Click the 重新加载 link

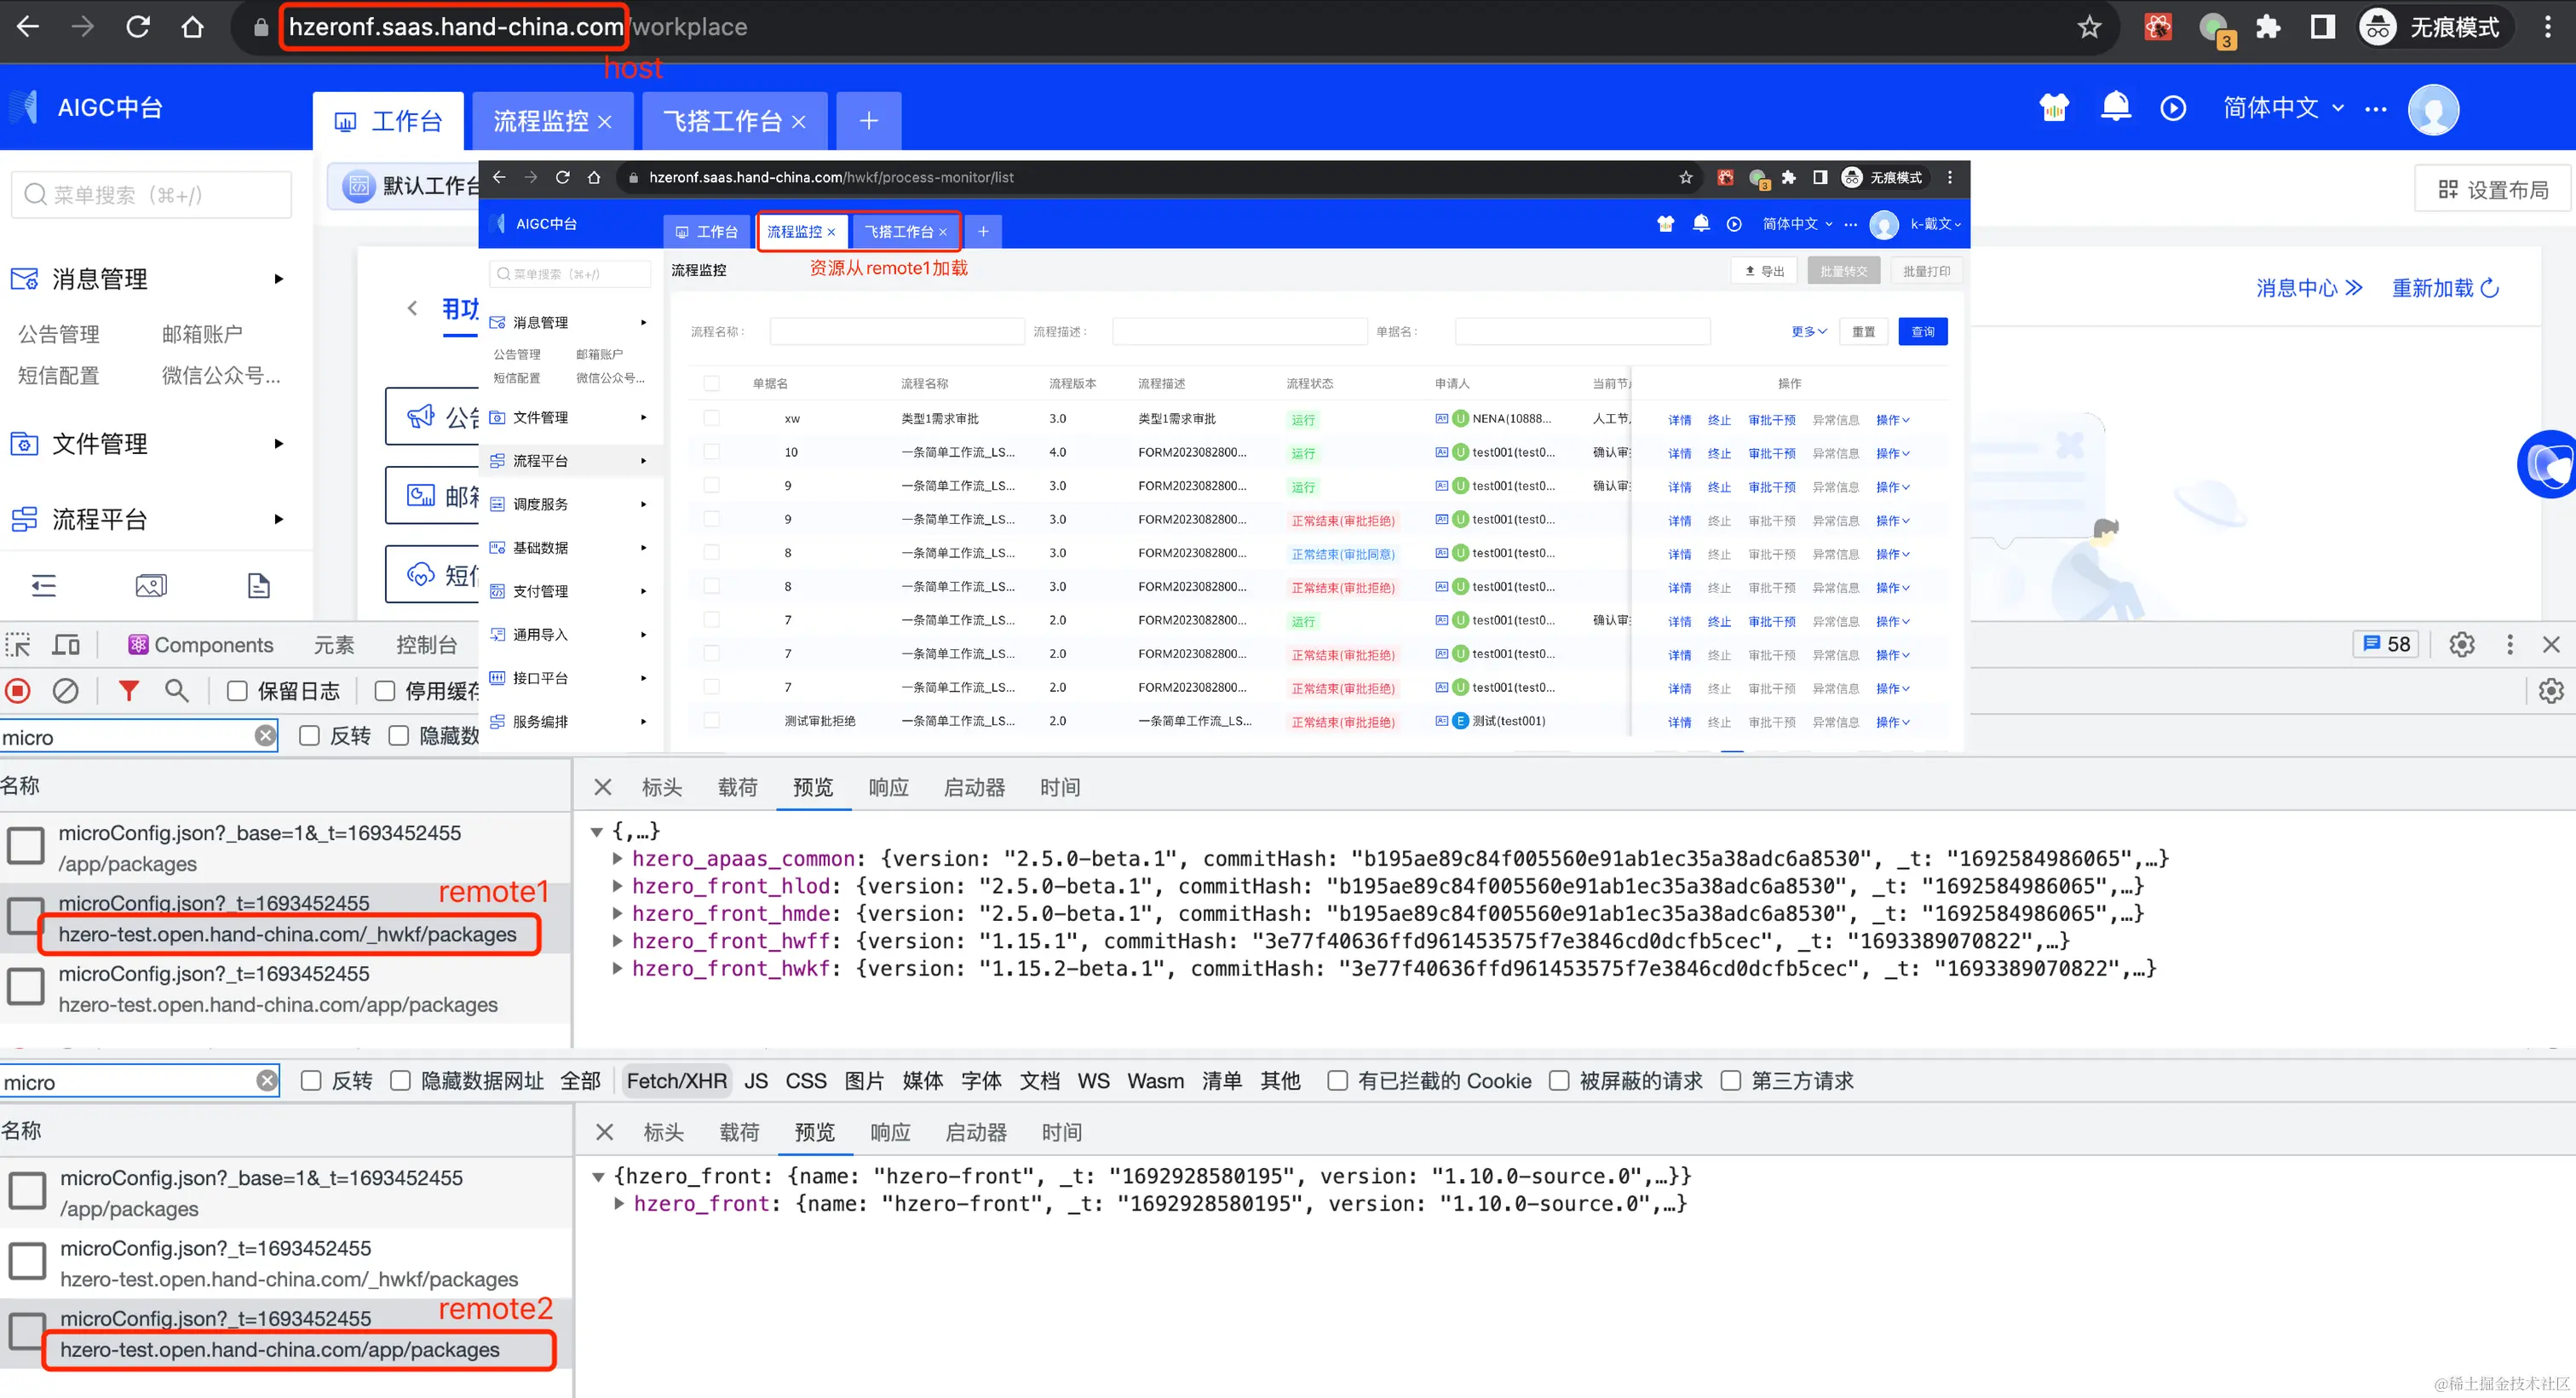point(2444,288)
